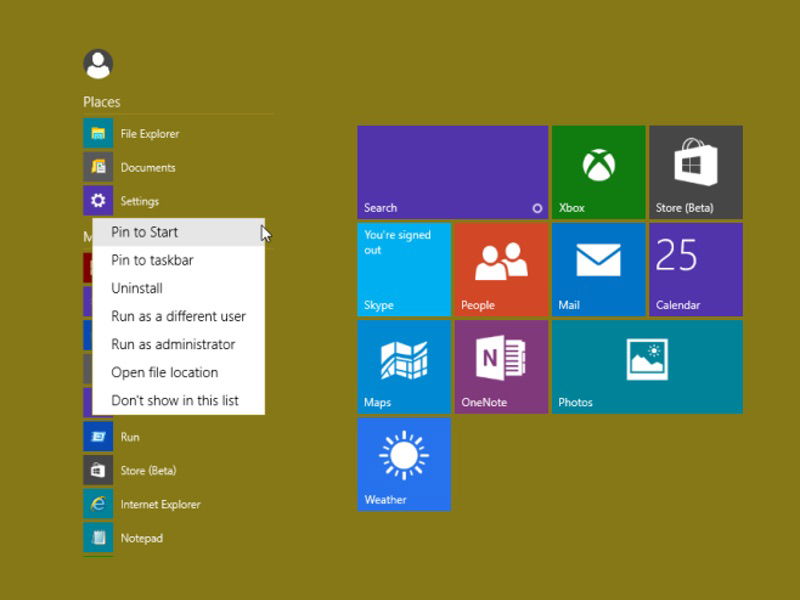Open the Xbox tile
800x600 pixels.
tap(598, 172)
